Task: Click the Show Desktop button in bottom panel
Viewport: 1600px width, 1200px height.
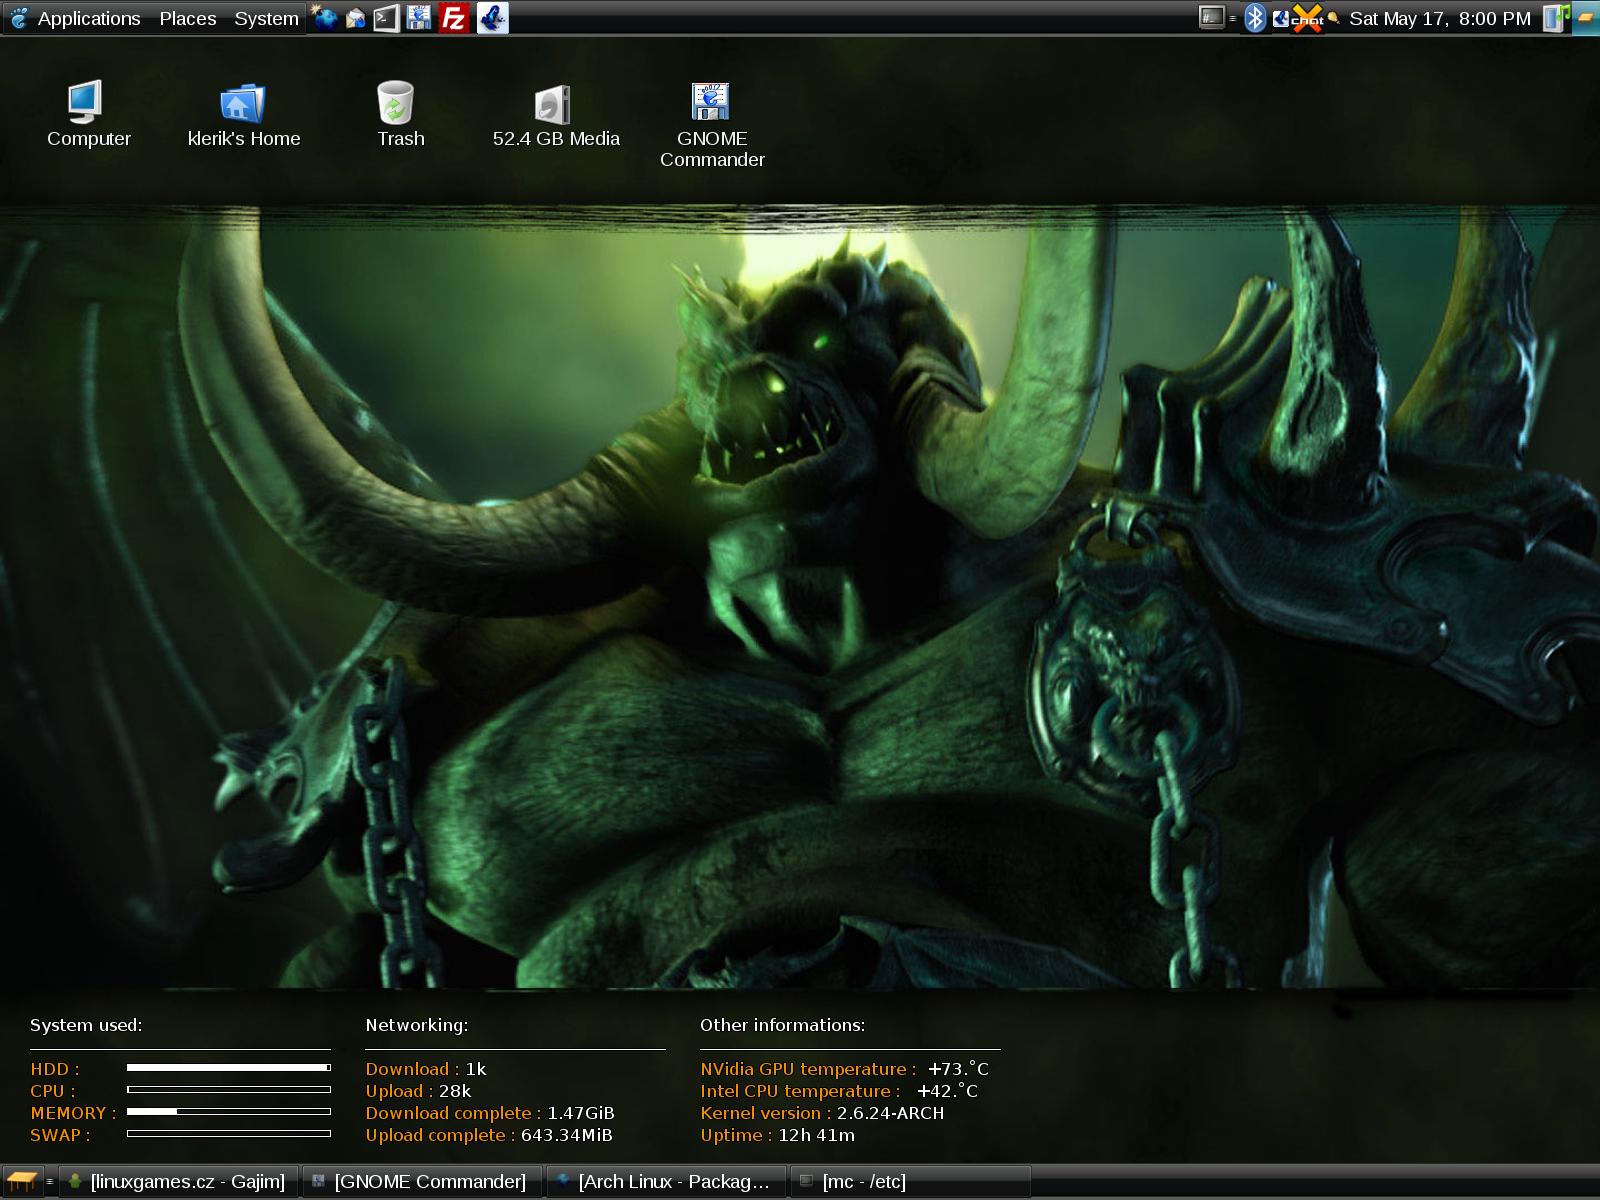Action: pyautogui.click(x=22, y=1181)
